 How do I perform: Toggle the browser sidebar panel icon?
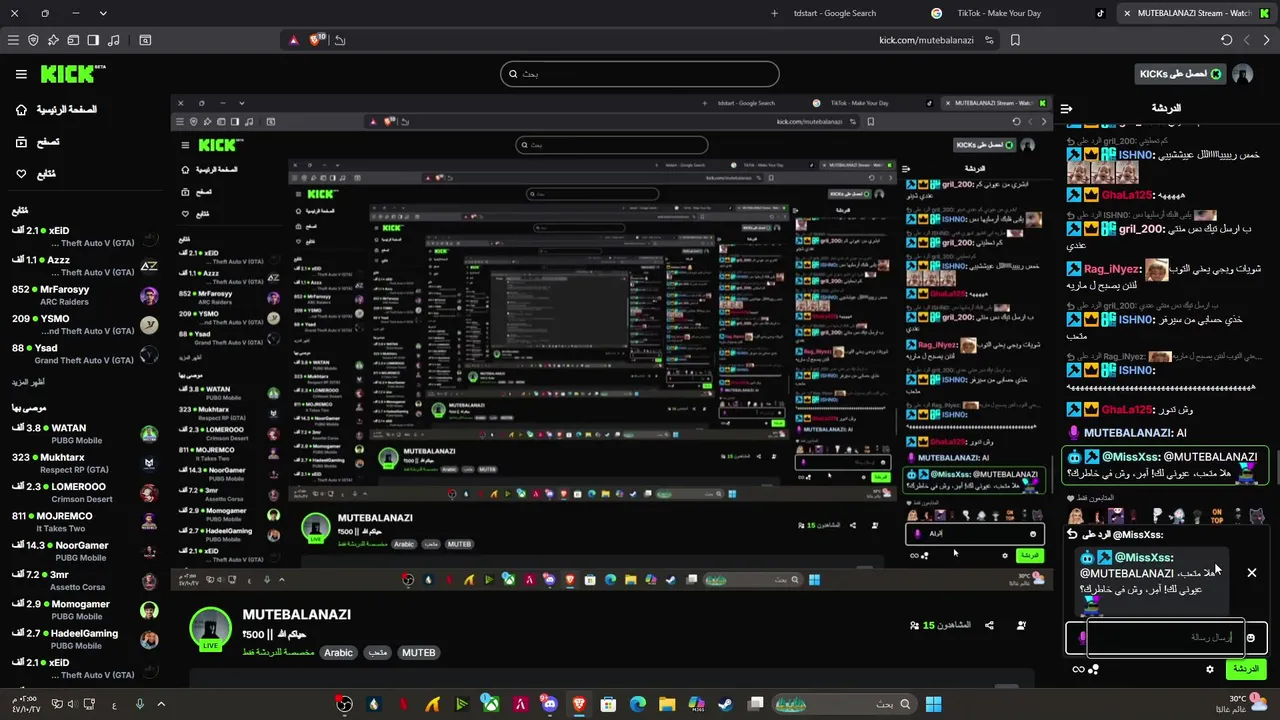(93, 40)
